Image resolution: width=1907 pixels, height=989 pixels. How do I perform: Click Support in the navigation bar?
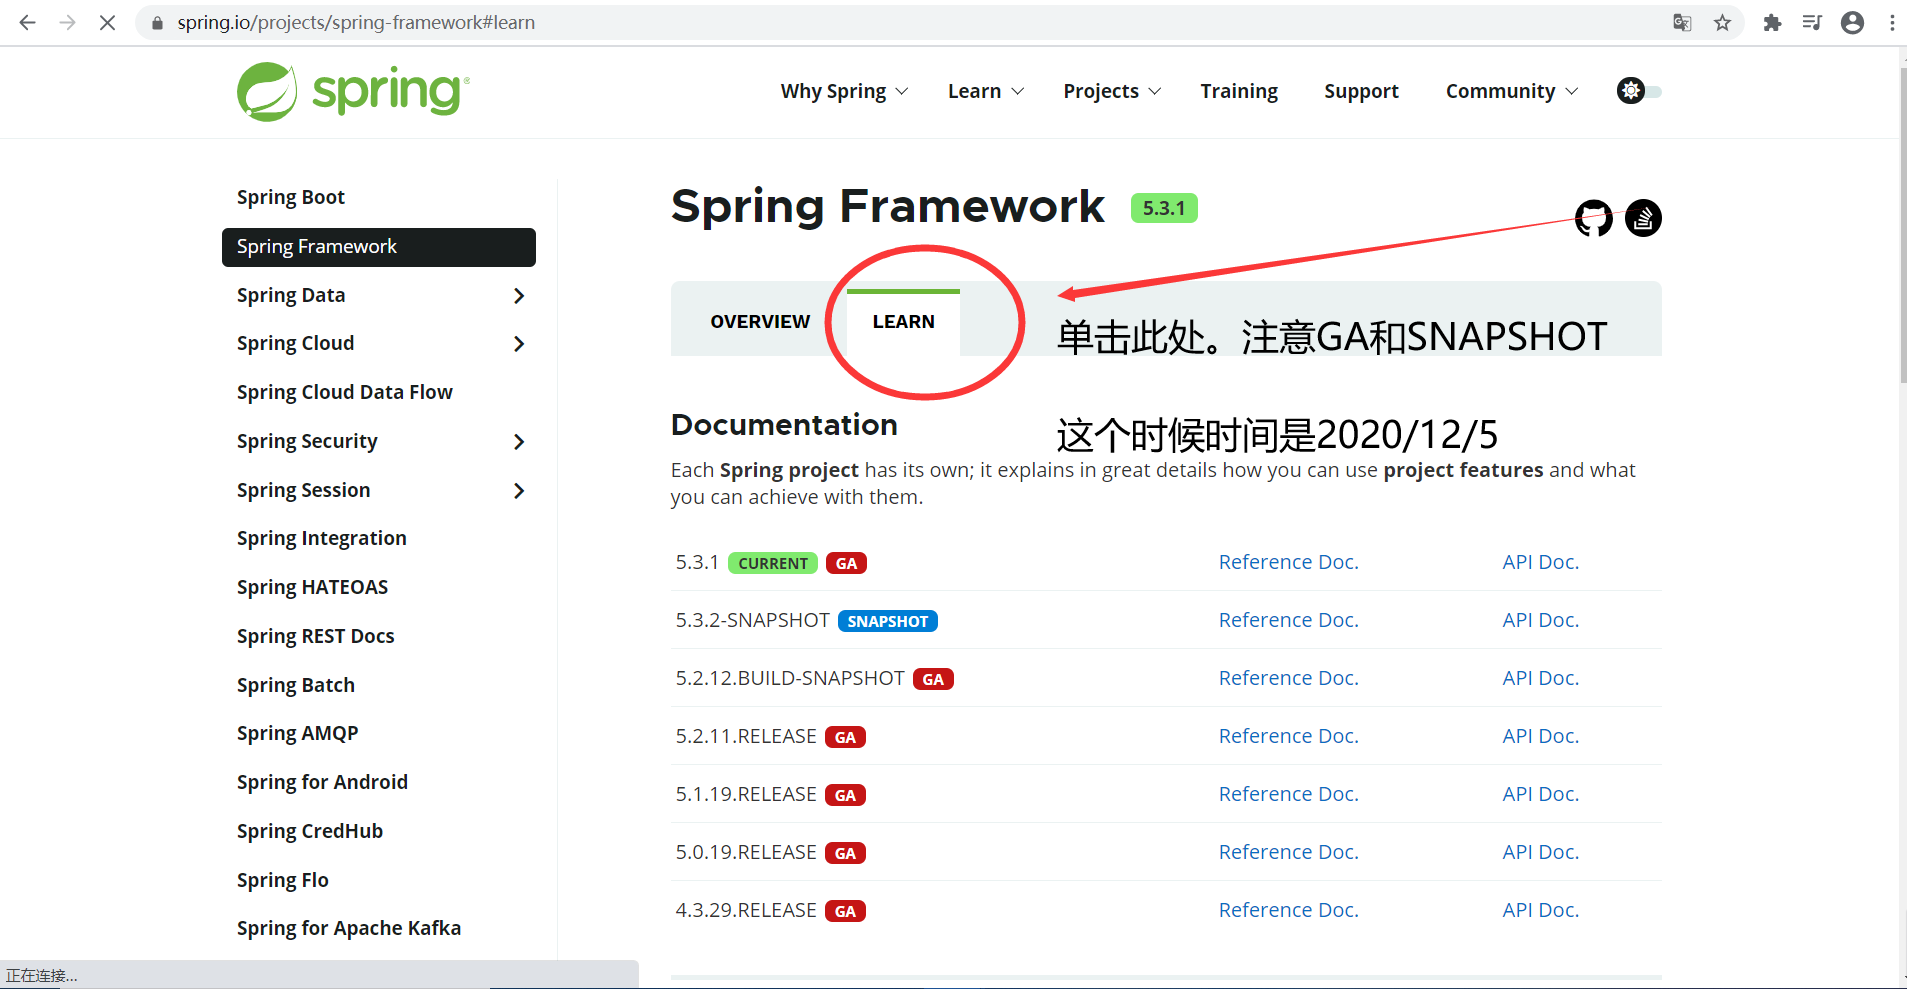(x=1361, y=91)
